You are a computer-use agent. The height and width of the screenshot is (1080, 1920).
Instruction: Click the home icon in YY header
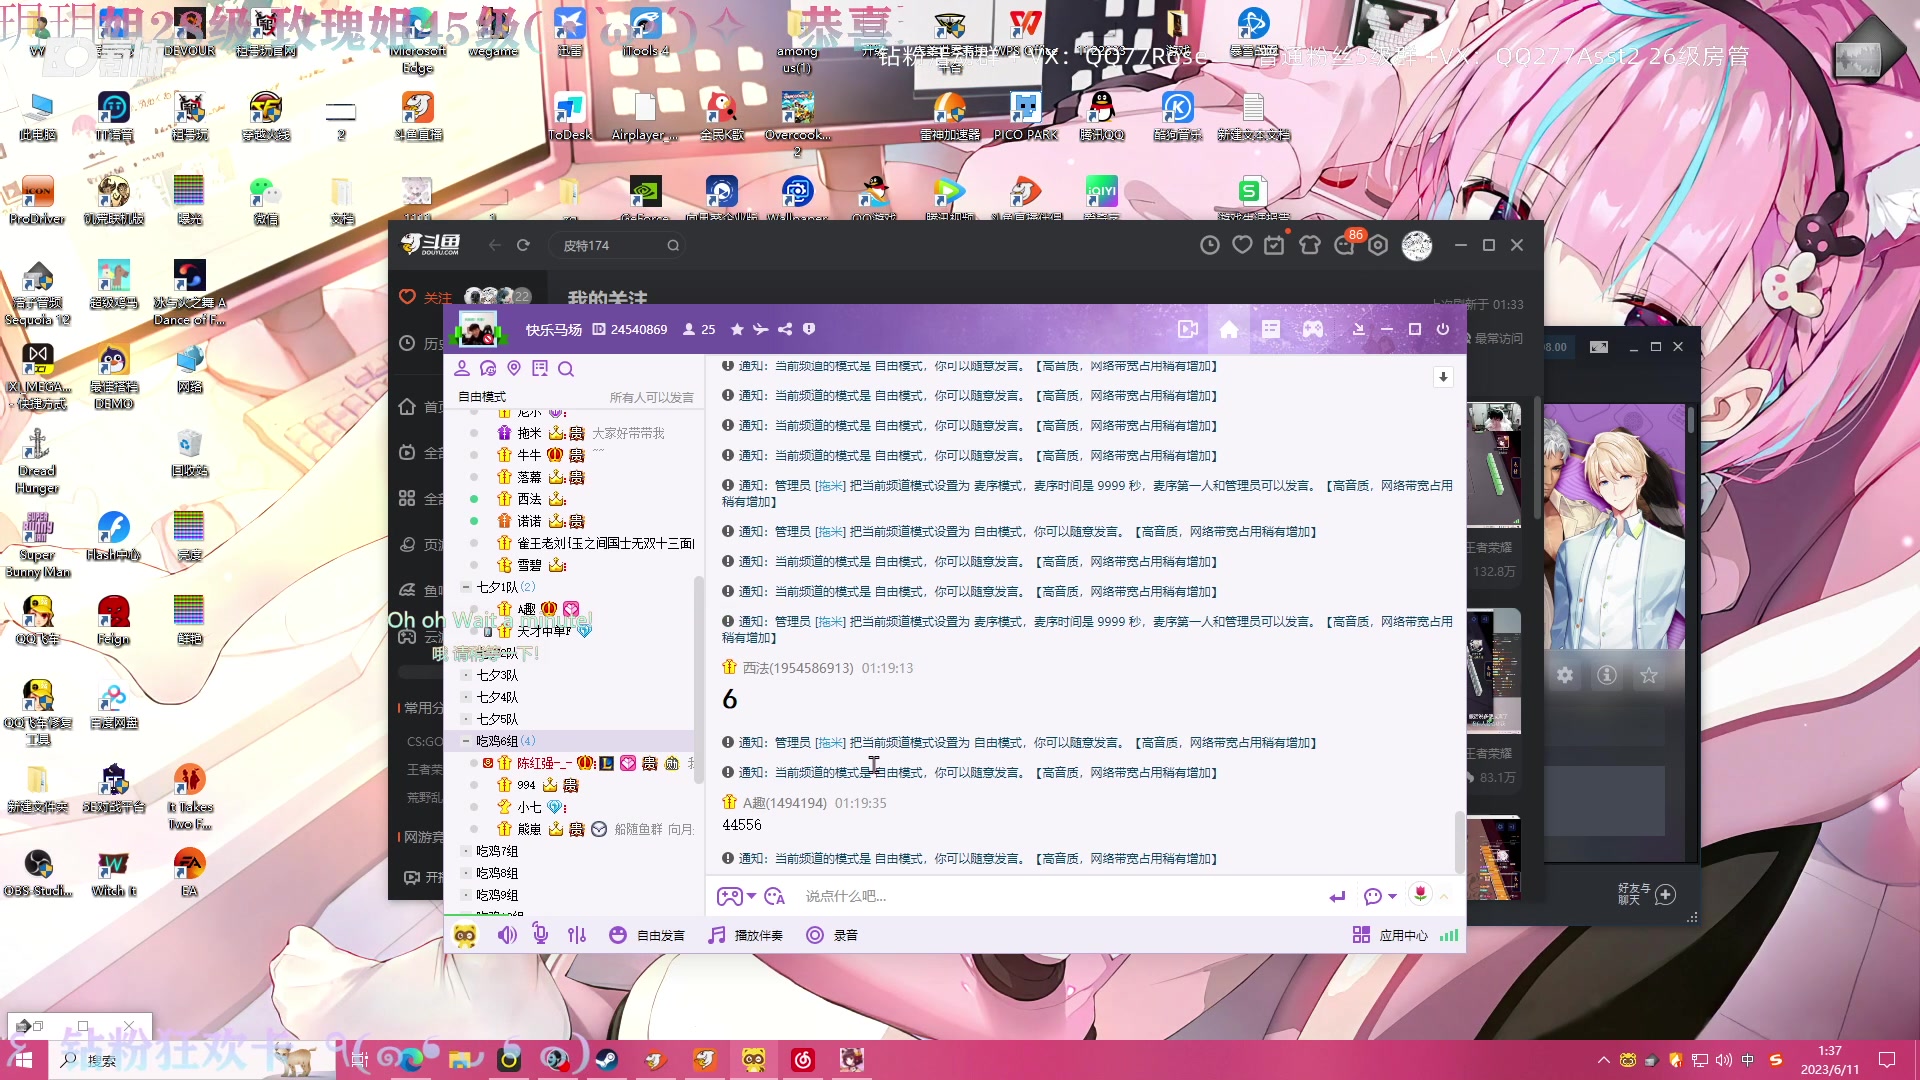click(x=1228, y=329)
